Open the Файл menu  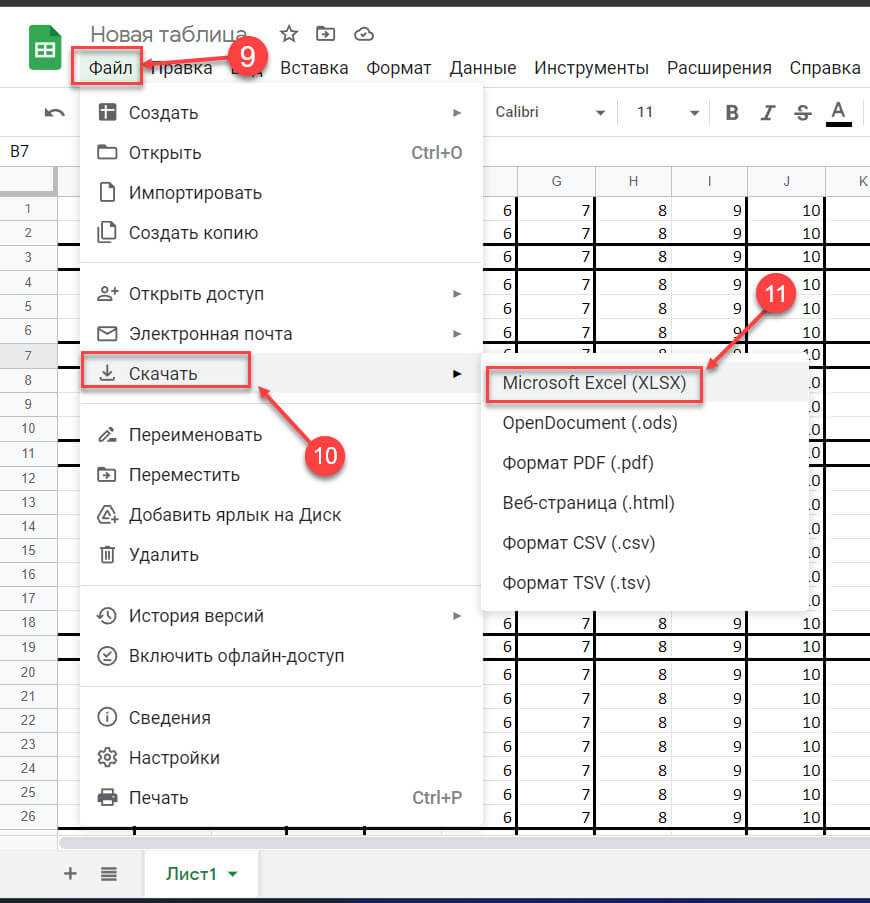110,68
